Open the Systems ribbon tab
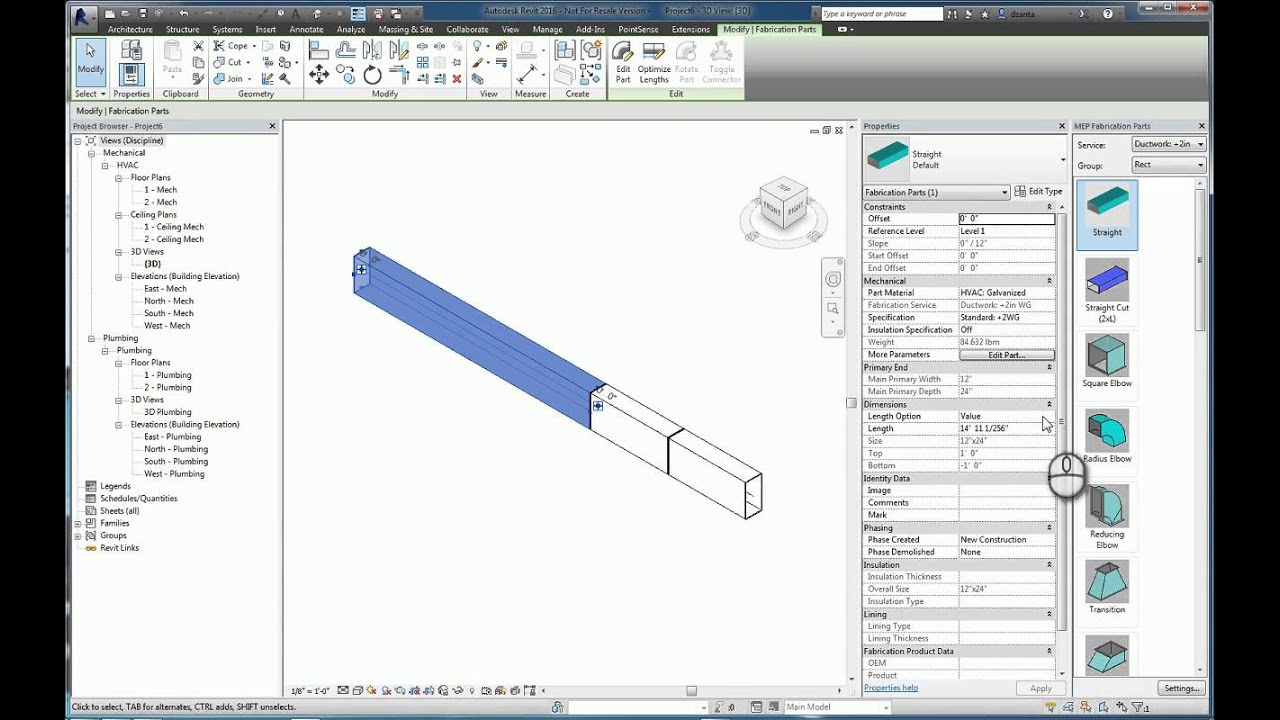The width and height of the screenshot is (1280, 720). pyautogui.click(x=227, y=29)
